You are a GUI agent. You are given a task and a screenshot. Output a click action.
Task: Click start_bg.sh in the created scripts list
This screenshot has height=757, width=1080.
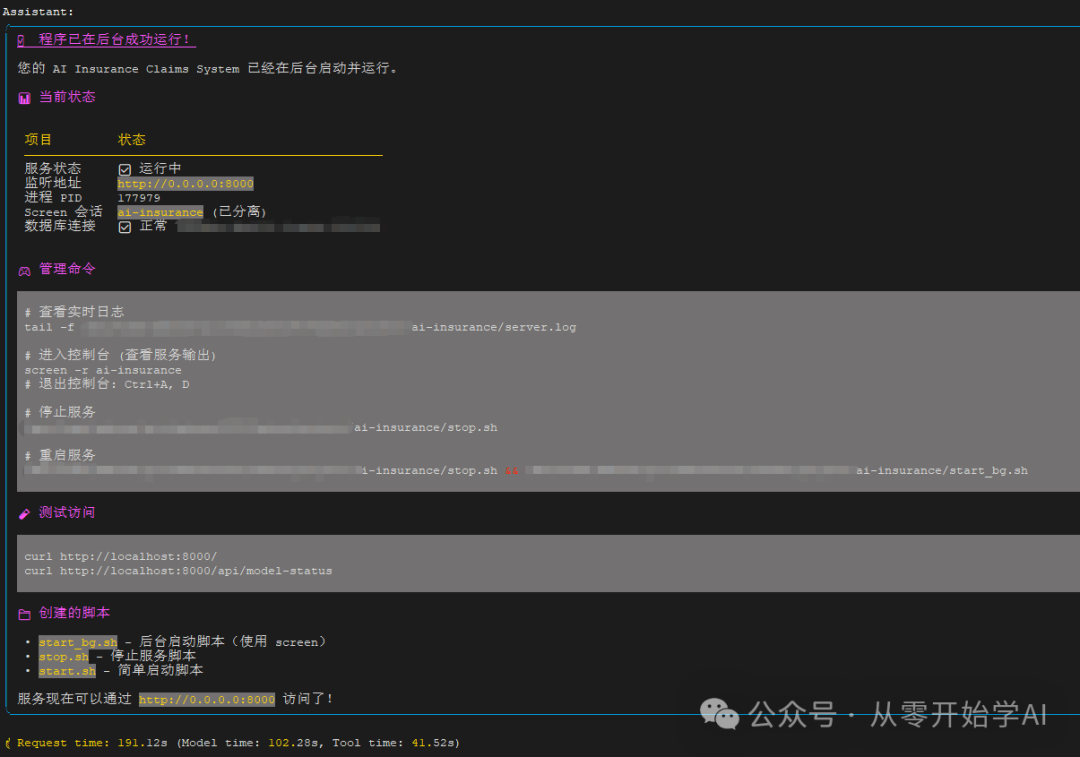tap(78, 642)
